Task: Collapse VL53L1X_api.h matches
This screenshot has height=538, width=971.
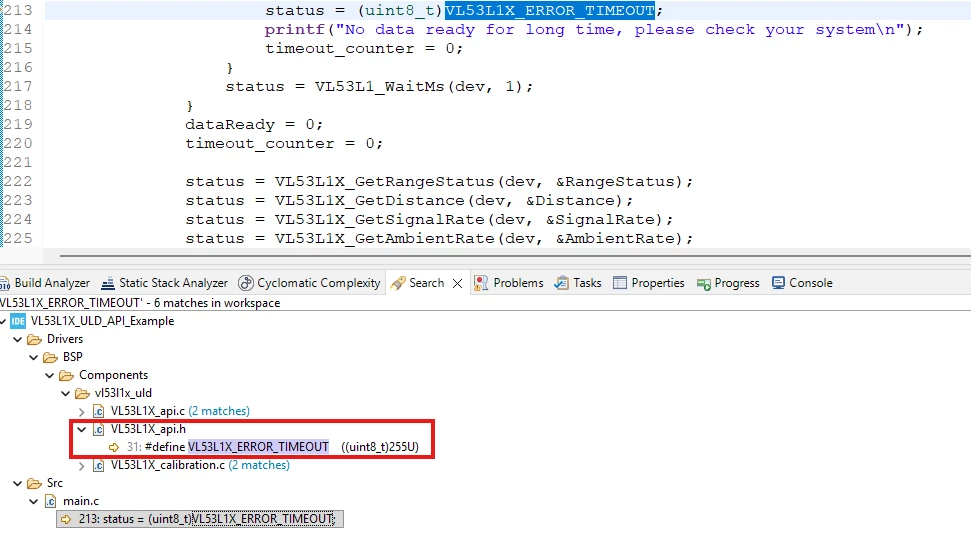Action: [82, 429]
